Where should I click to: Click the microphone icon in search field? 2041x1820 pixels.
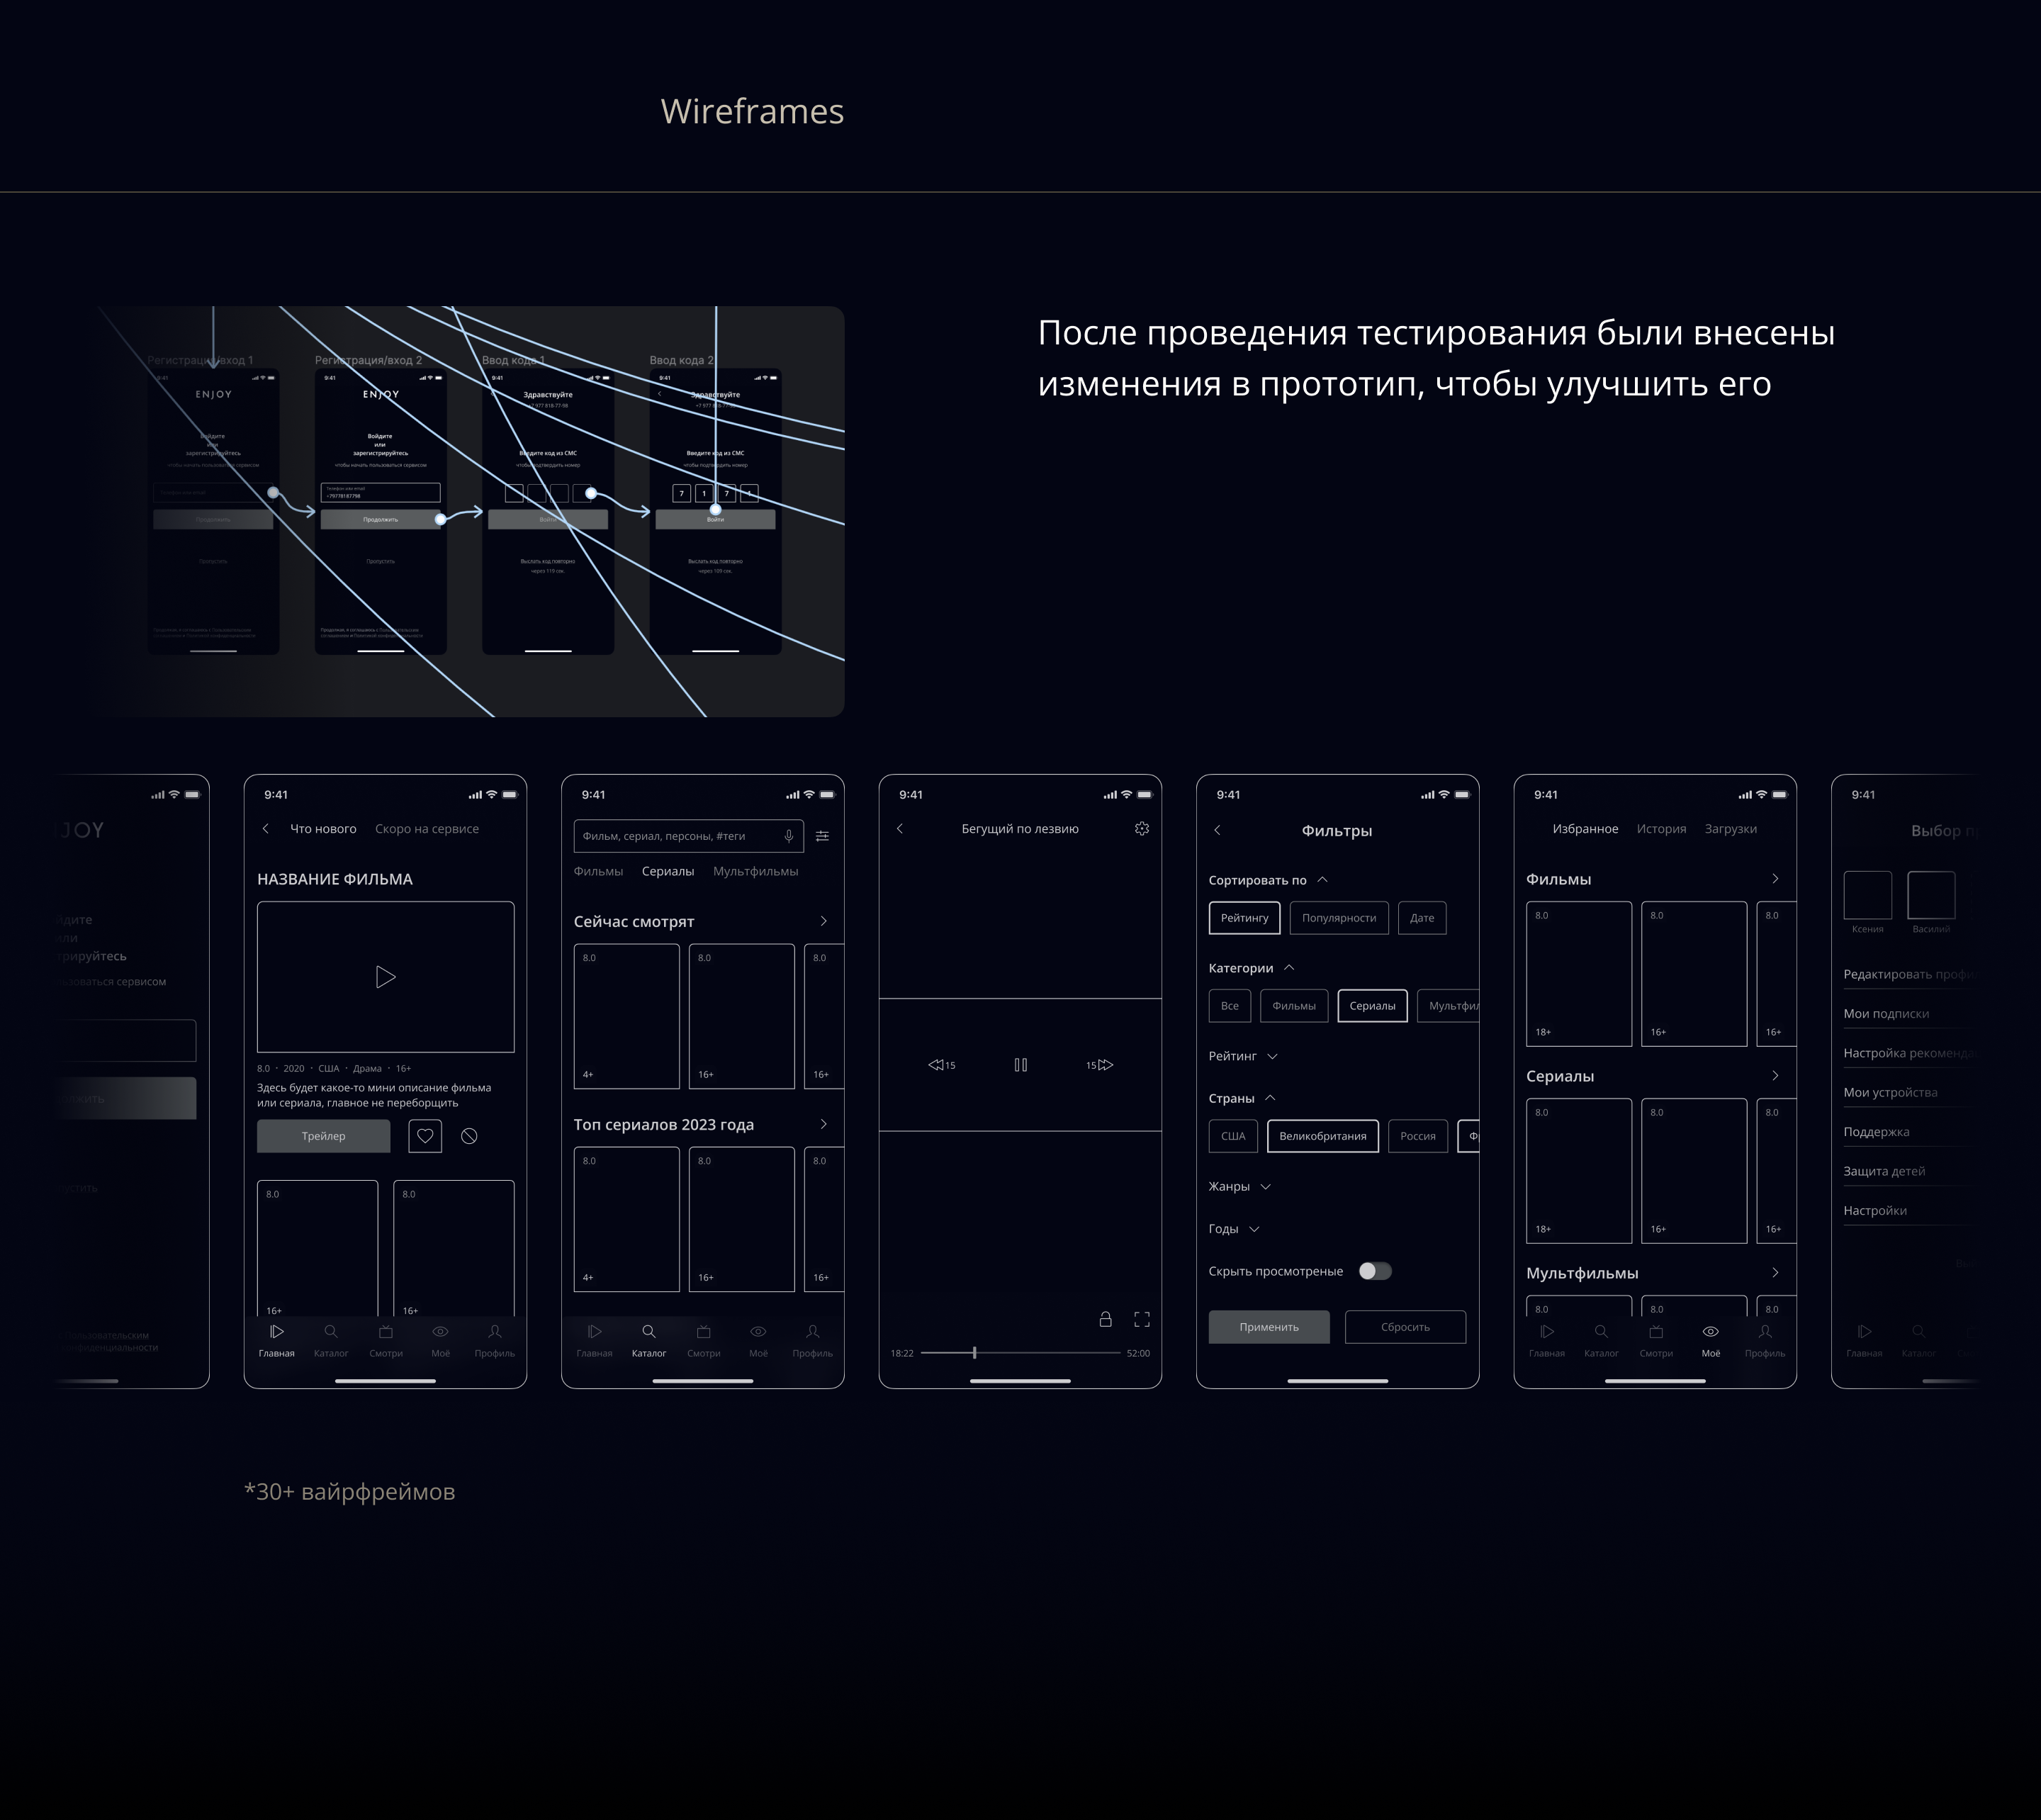point(788,836)
